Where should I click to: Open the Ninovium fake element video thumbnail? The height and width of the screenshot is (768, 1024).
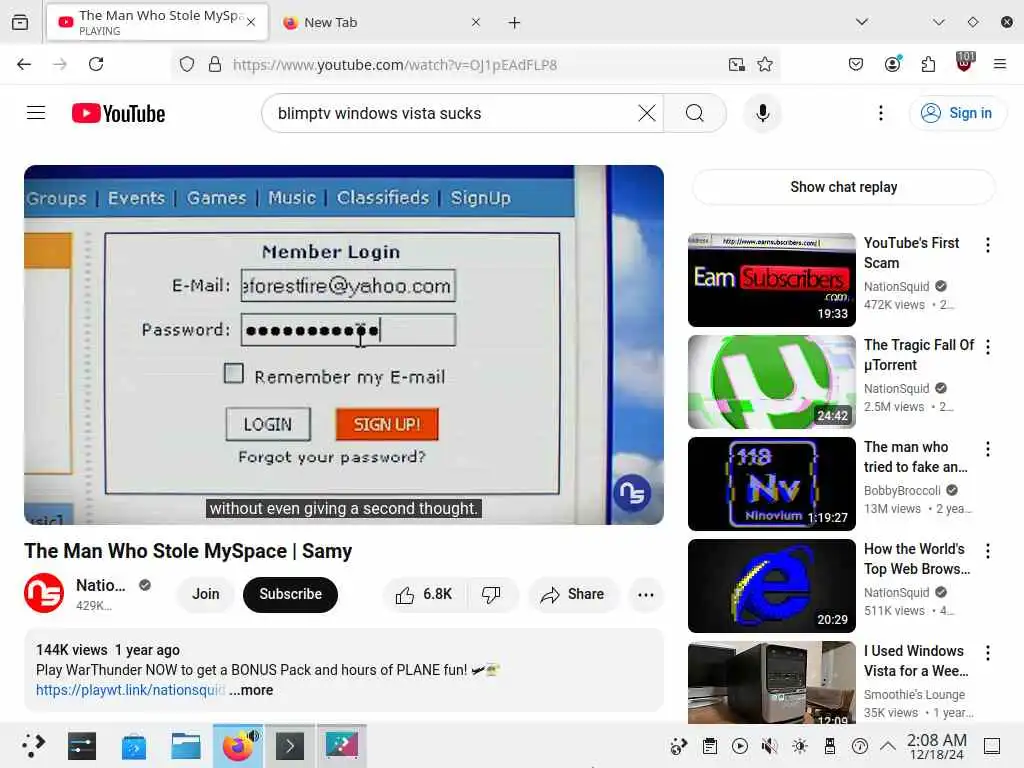point(771,483)
